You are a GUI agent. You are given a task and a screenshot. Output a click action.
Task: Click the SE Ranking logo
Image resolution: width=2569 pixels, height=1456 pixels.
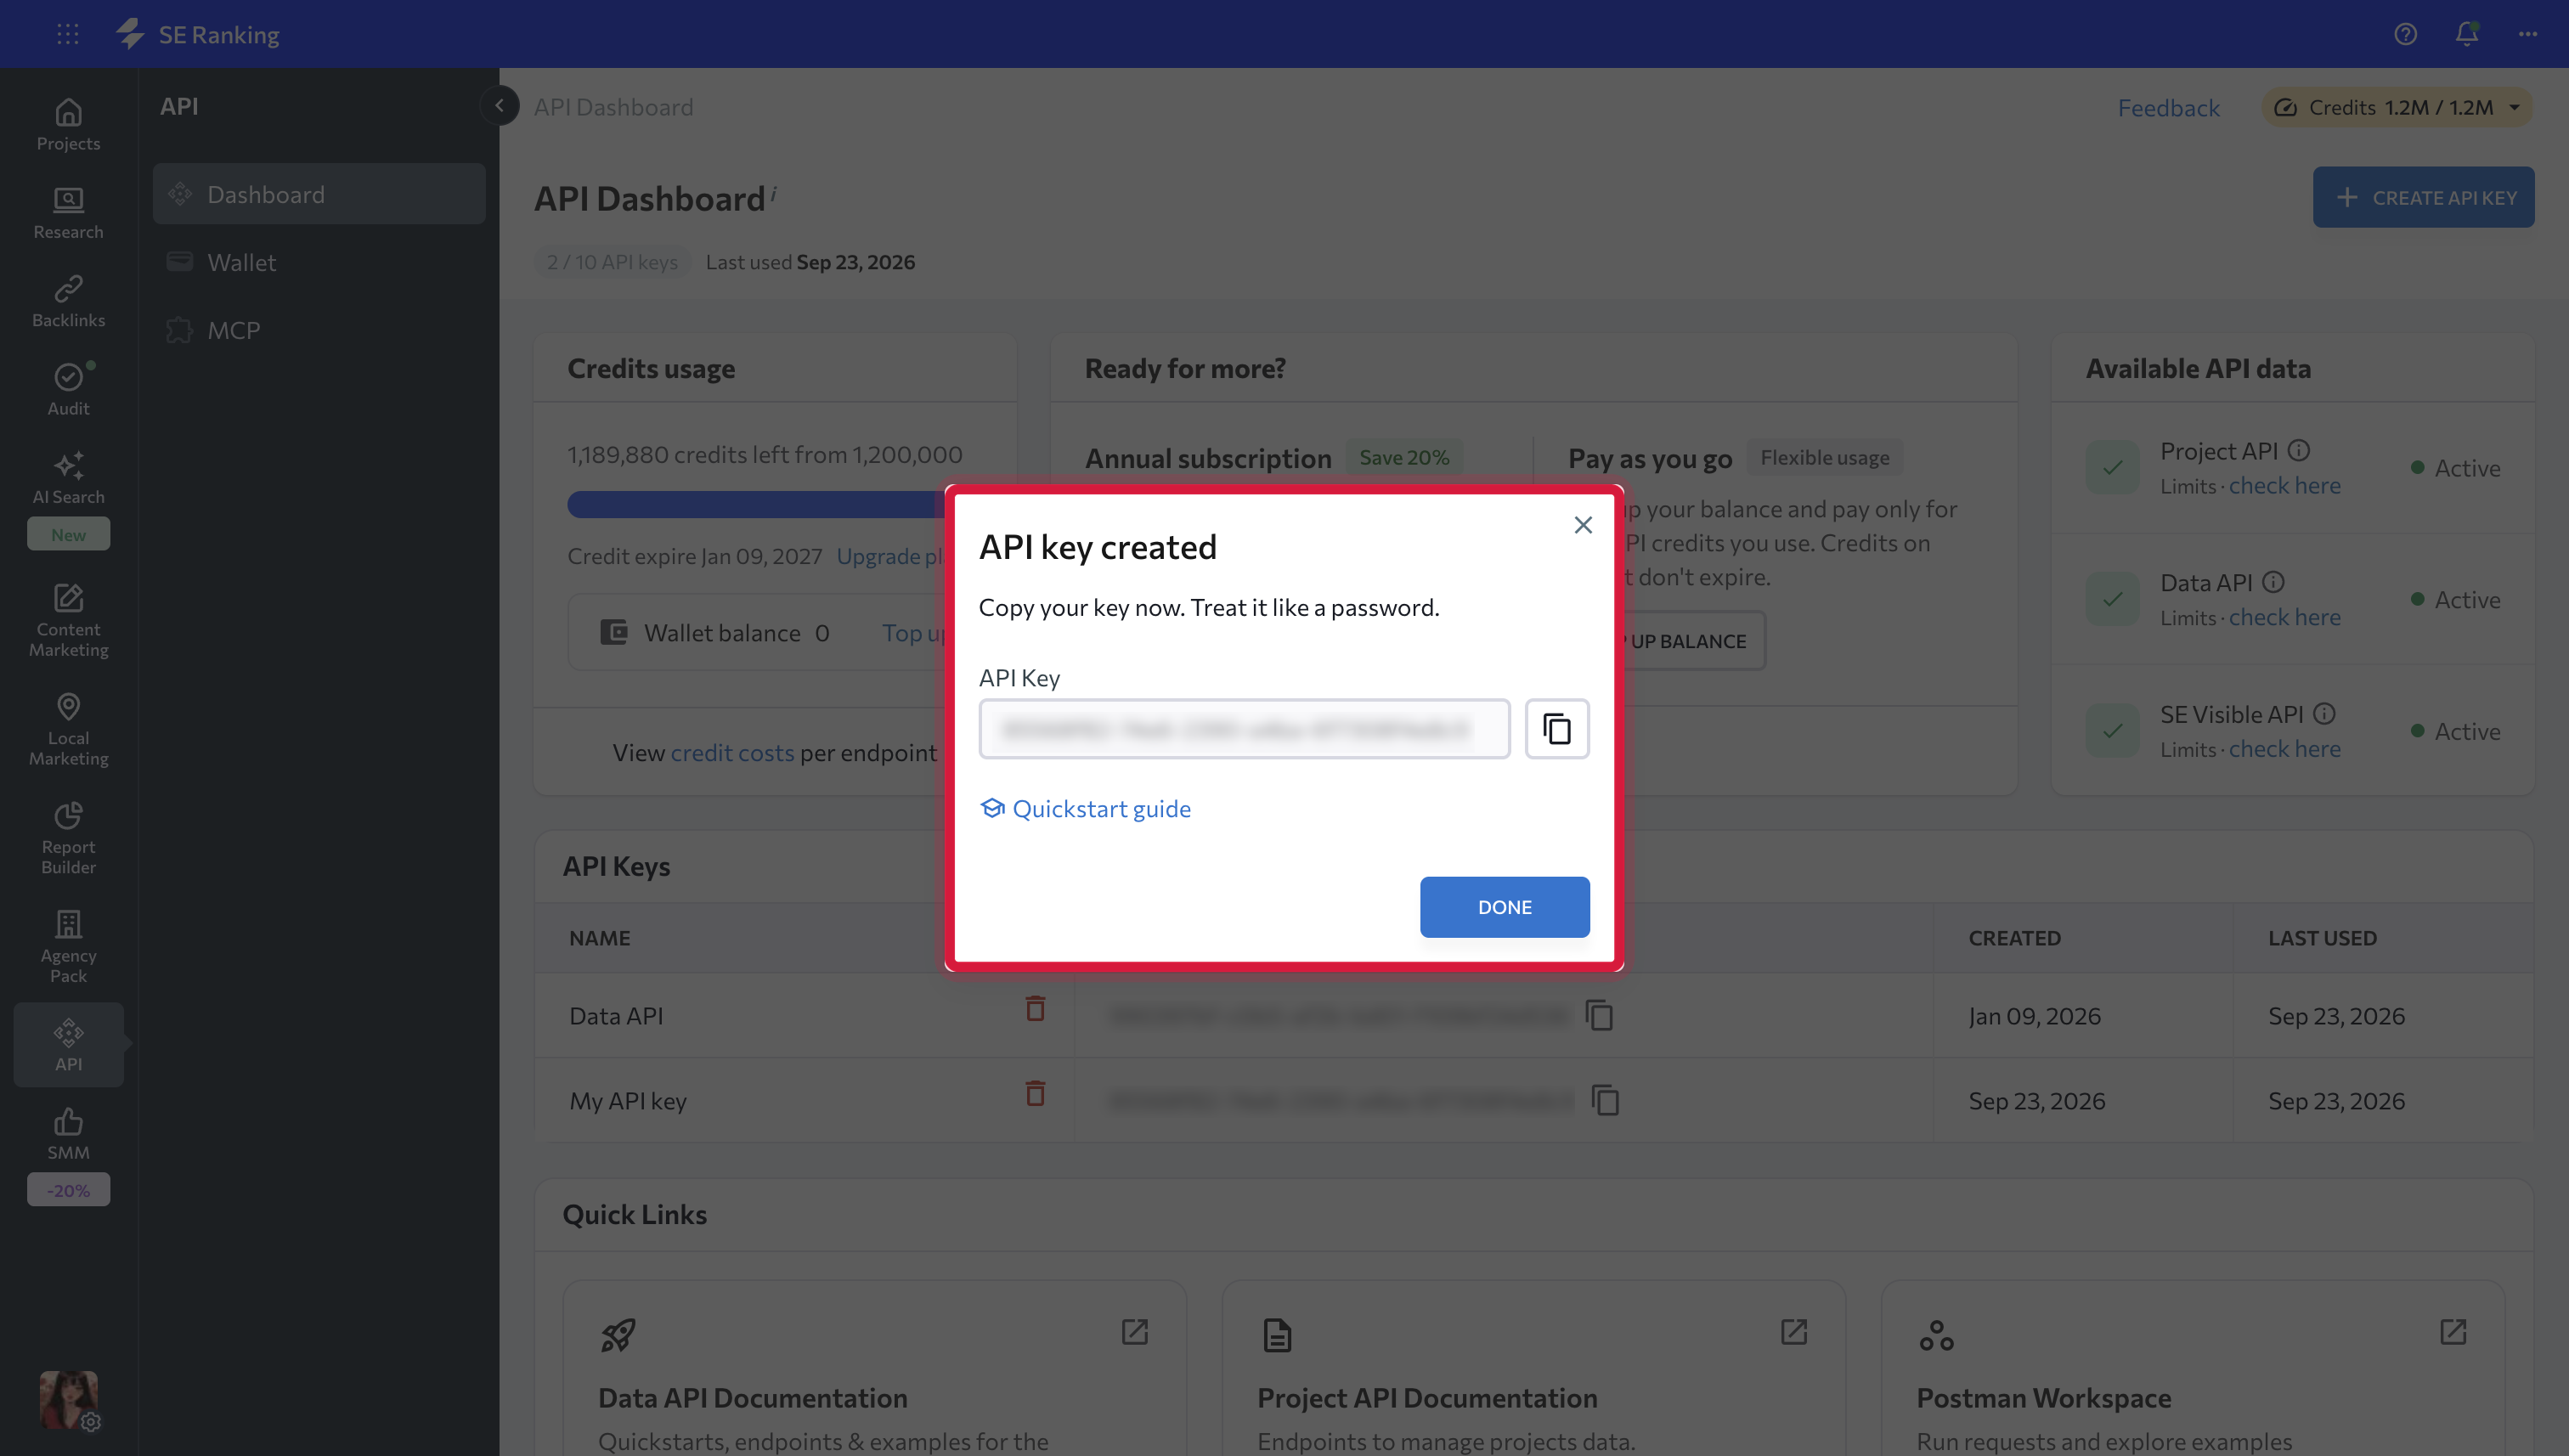coord(198,34)
